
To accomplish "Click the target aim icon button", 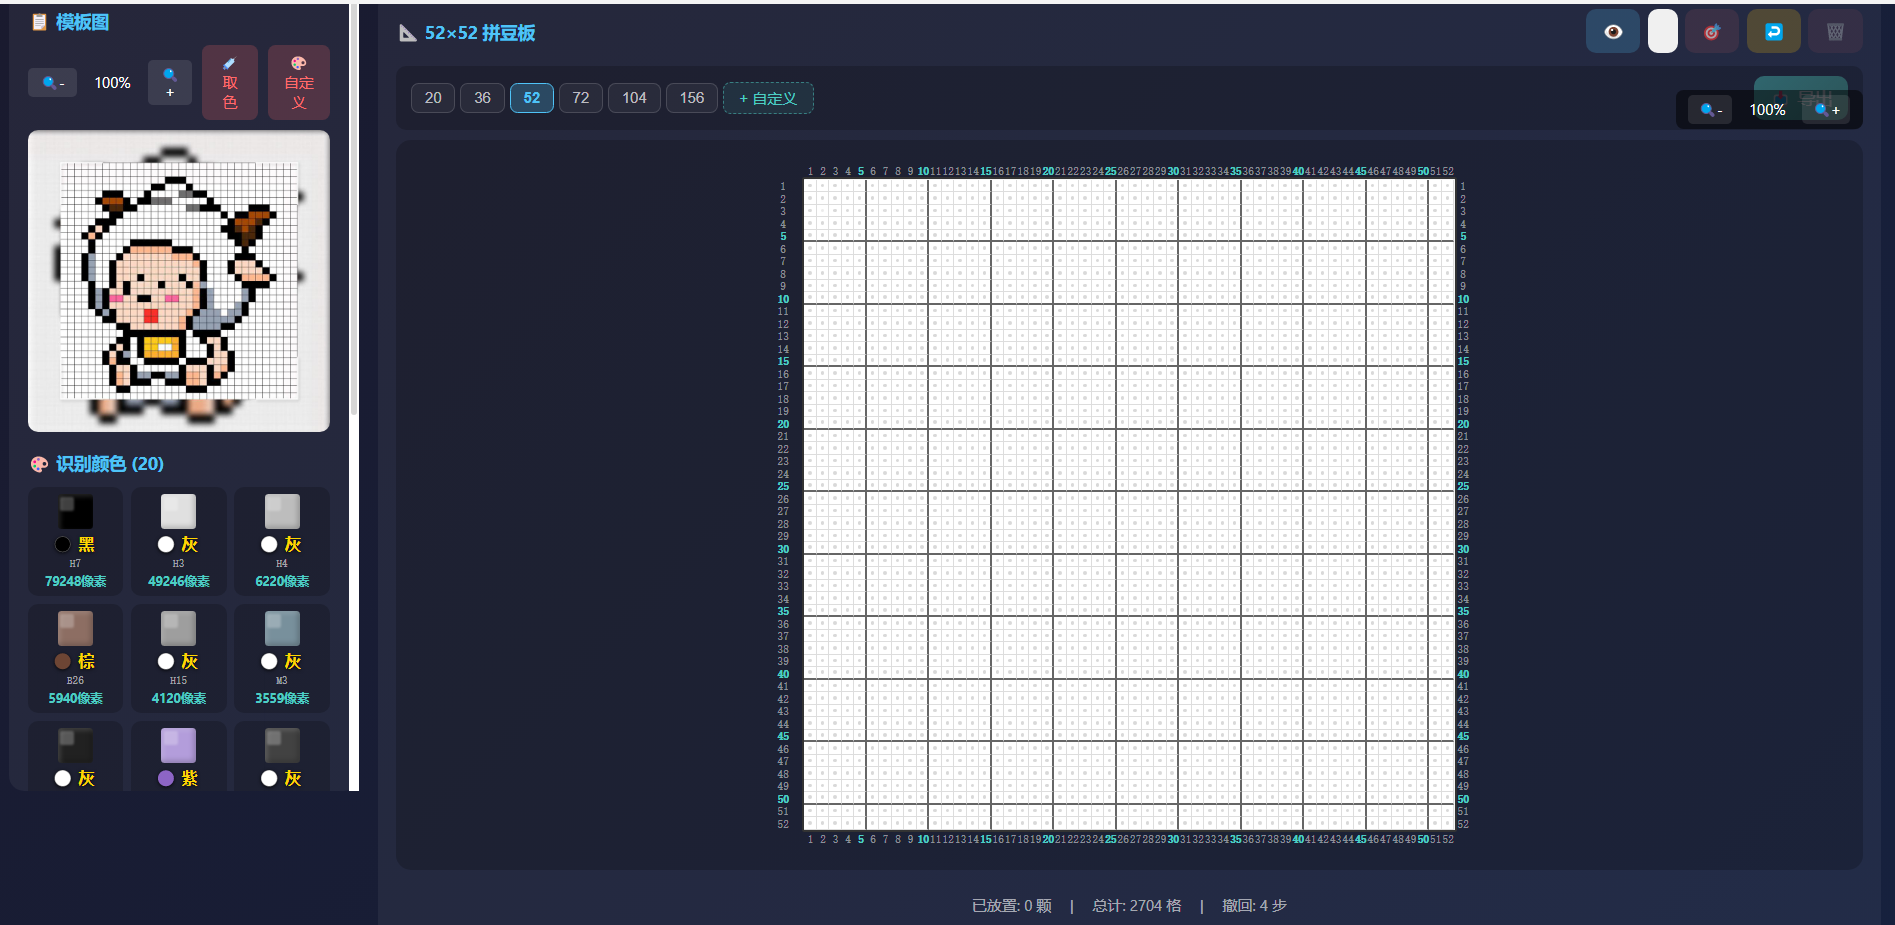I will (1711, 32).
